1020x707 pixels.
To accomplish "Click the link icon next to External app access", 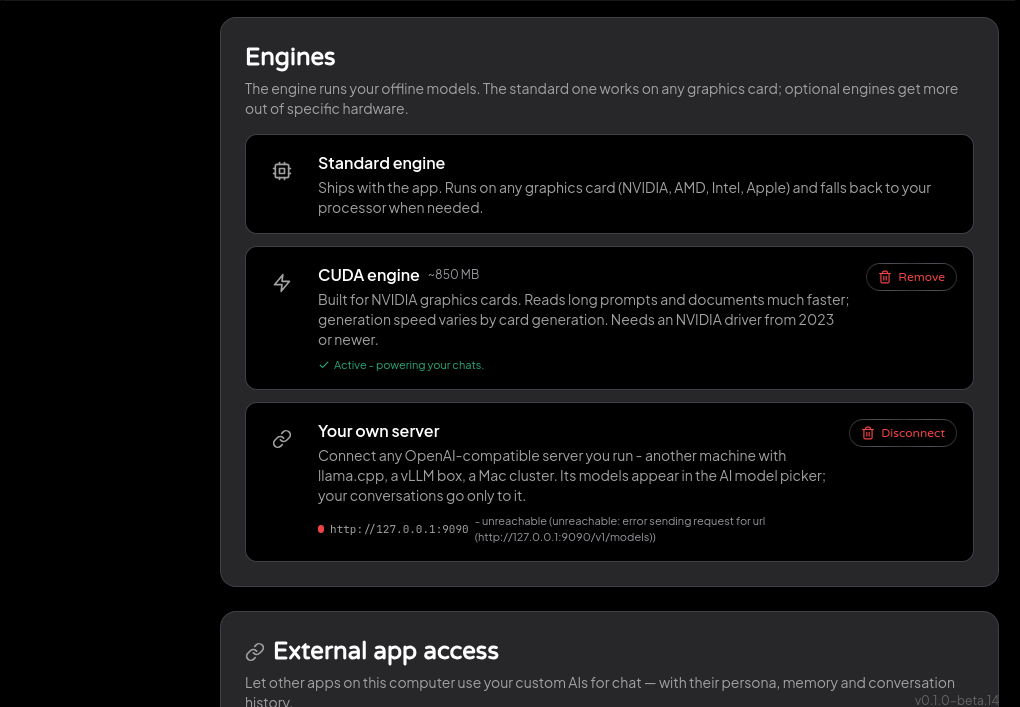I will (255, 652).
